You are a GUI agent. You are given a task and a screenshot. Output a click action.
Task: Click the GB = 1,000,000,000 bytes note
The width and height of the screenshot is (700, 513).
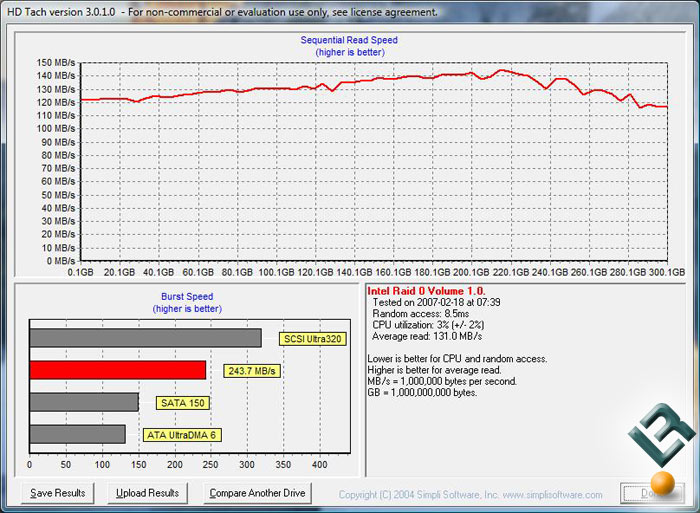422,392
